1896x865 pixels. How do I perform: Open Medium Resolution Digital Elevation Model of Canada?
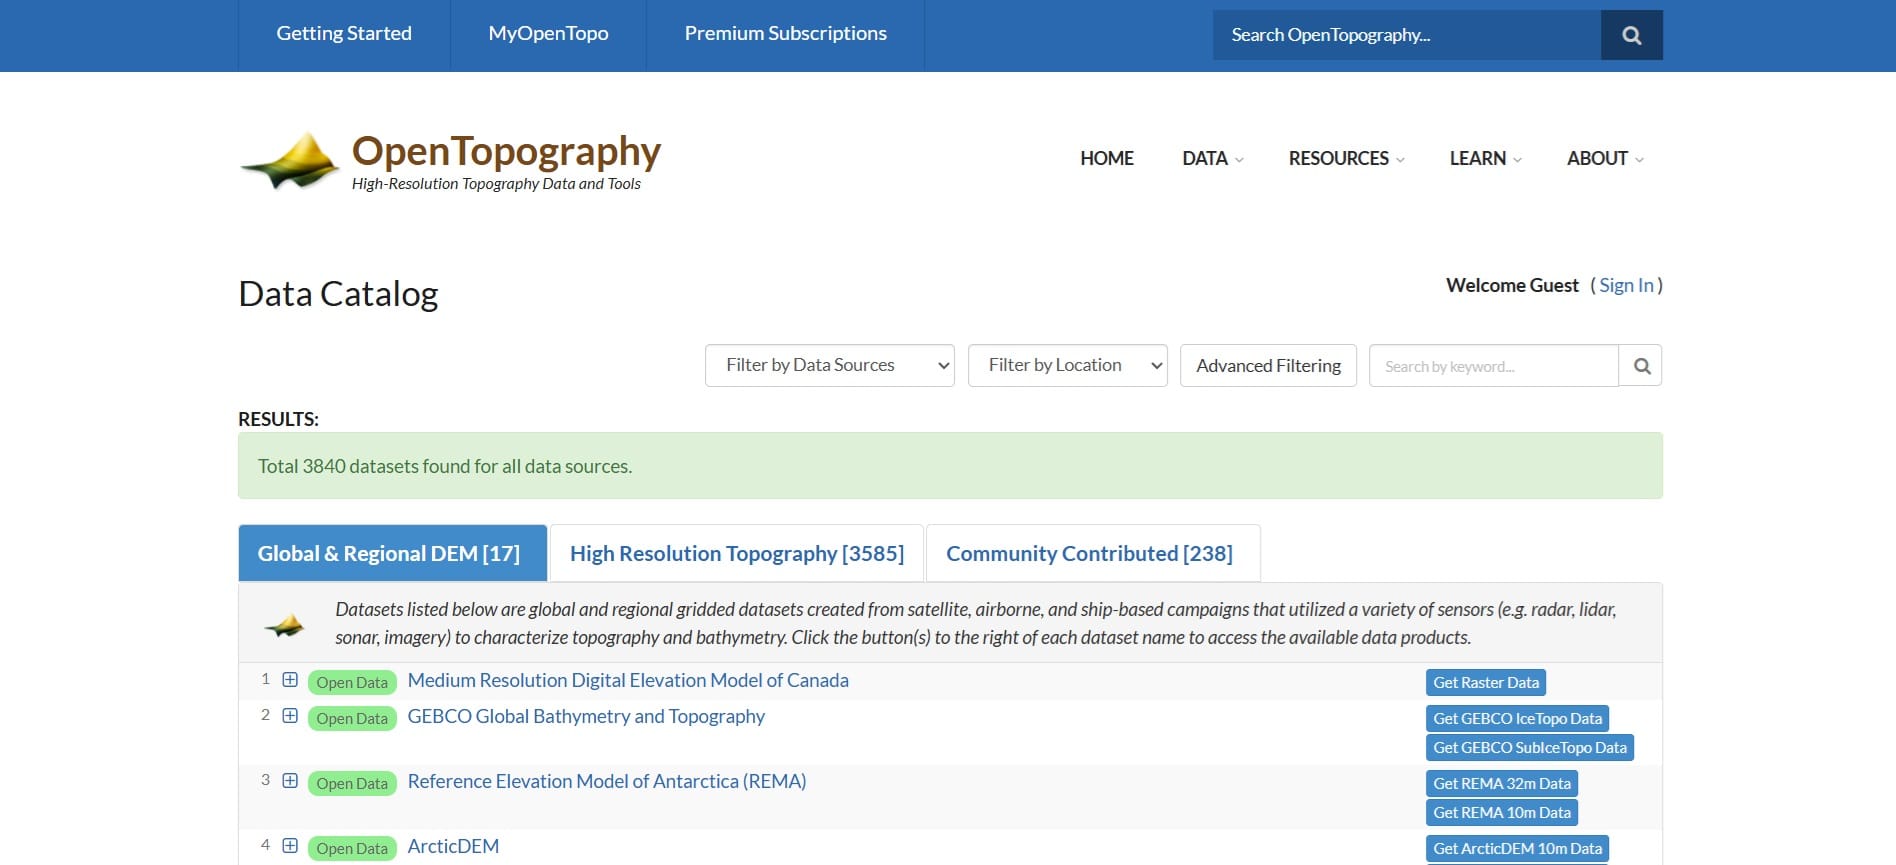[628, 680]
